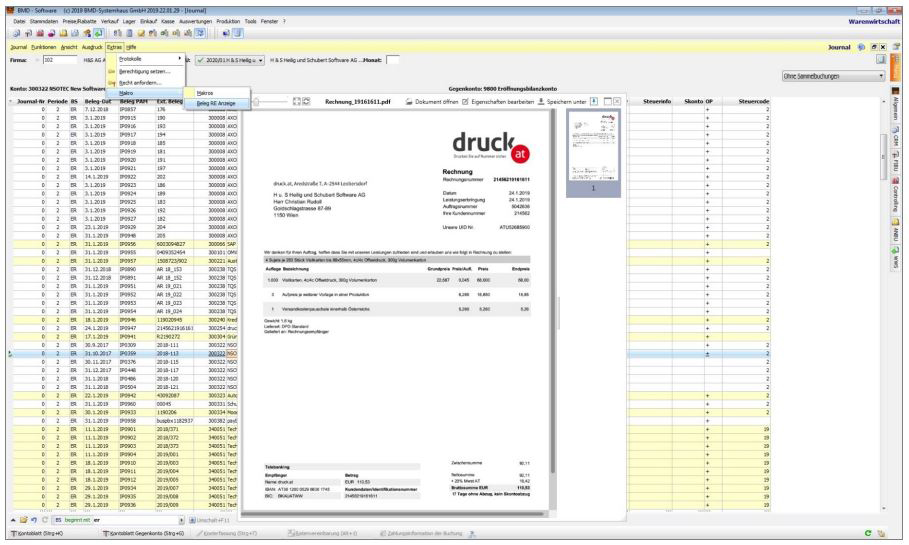This screenshot has width=909, height=545.
Task: Click Eigenschaften bearbeiten in PDF toolbar
Action: pos(497,101)
